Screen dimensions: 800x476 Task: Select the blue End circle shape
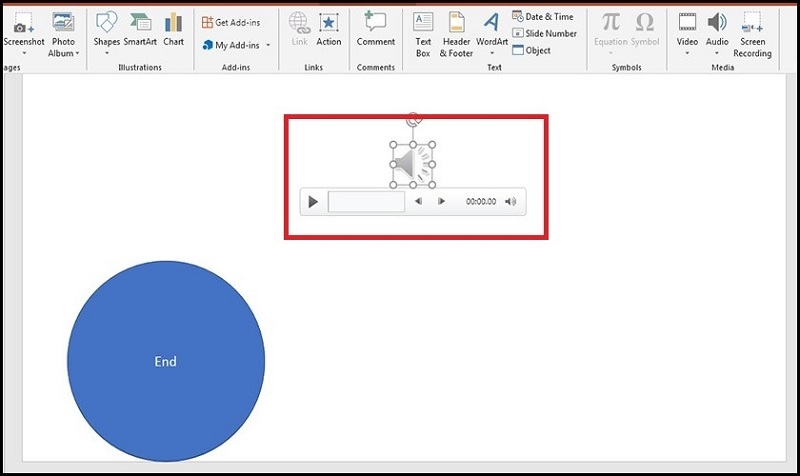(x=166, y=361)
